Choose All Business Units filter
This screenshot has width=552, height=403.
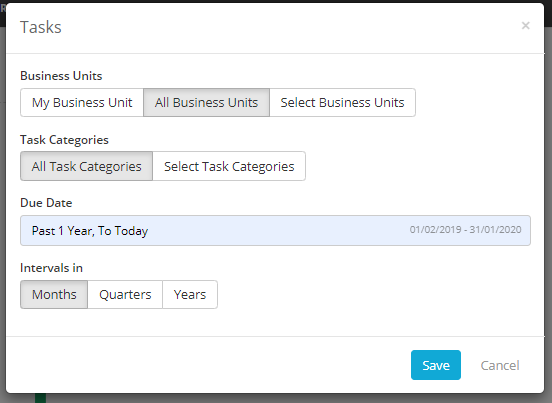point(206,102)
